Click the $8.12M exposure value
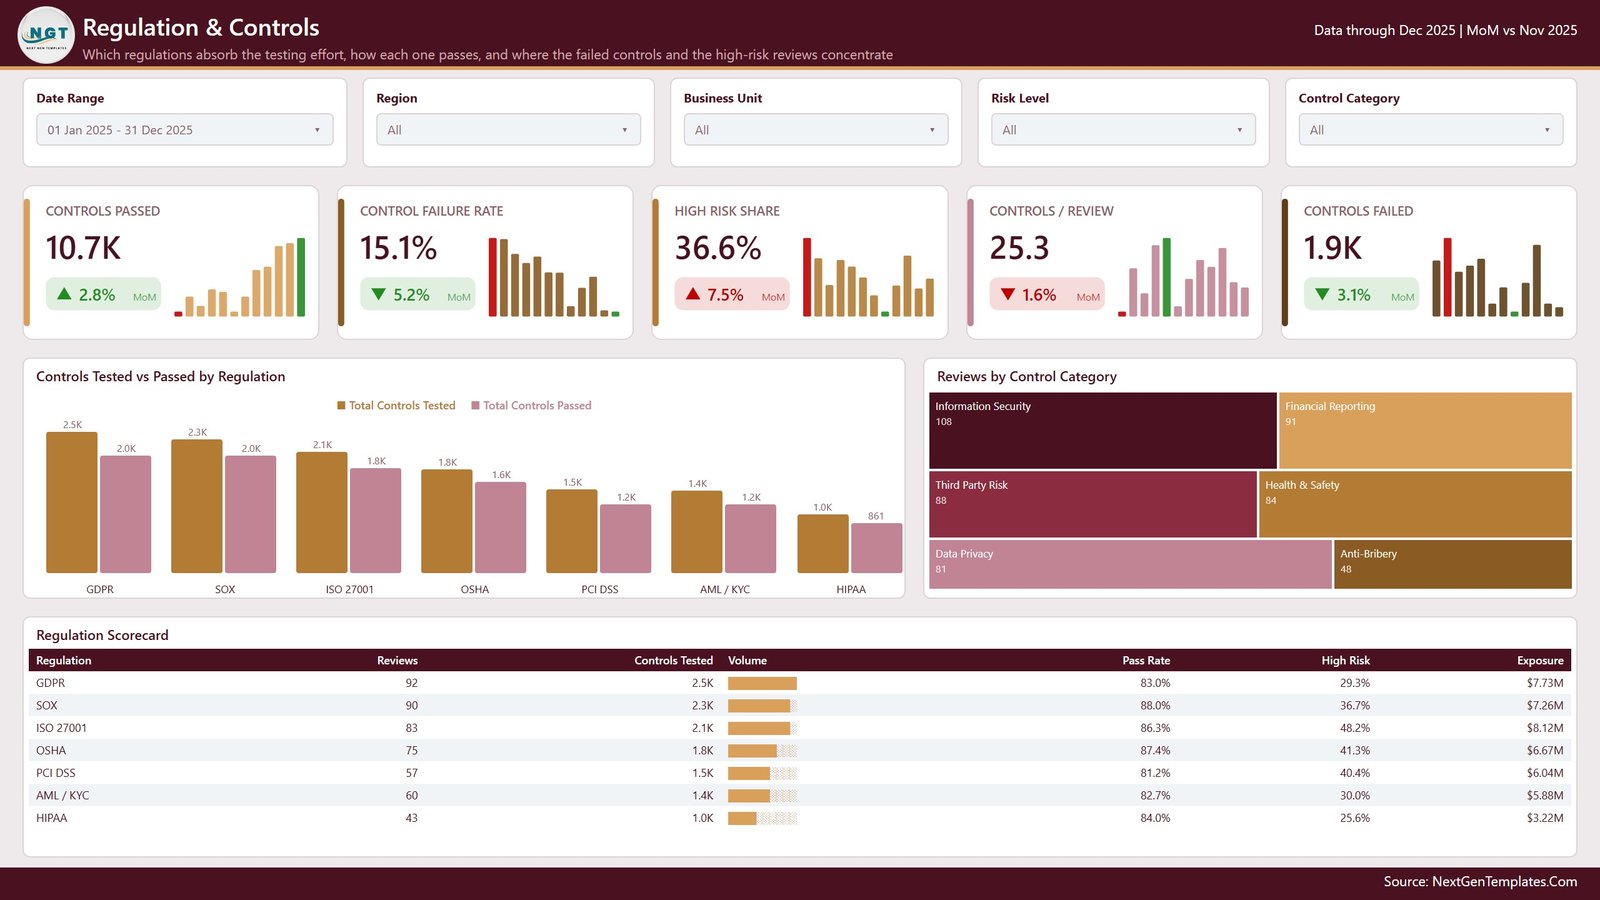Viewport: 1600px width, 900px height. pyautogui.click(x=1545, y=728)
